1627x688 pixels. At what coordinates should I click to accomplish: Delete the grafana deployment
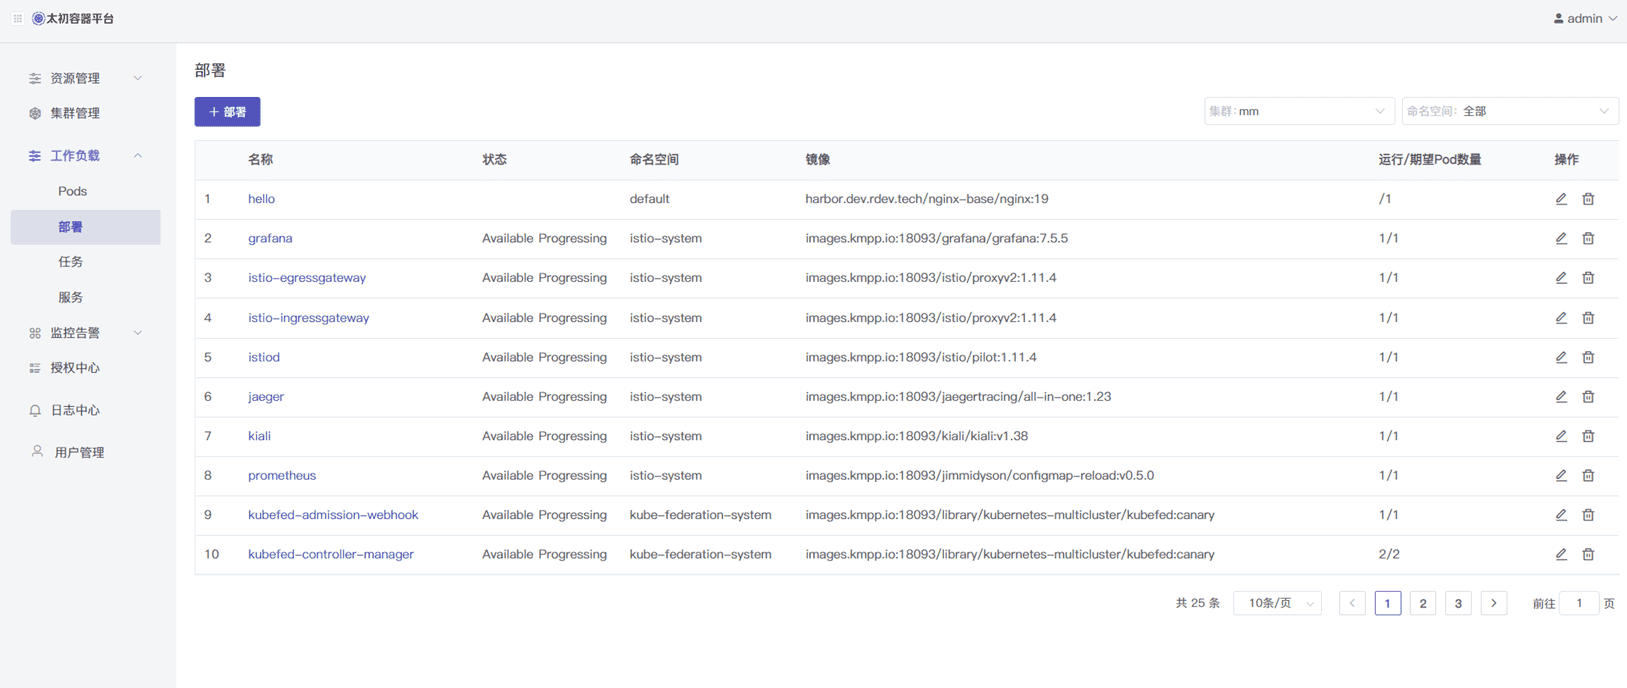pyautogui.click(x=1588, y=238)
